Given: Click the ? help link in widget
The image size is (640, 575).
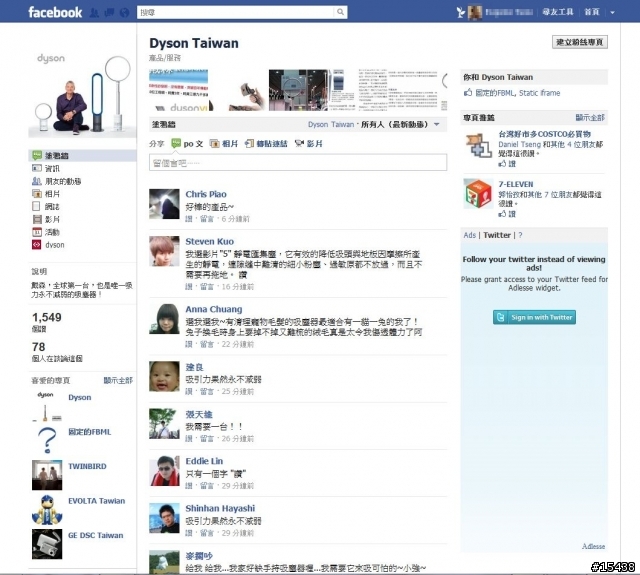Looking at the screenshot, I should click(x=520, y=235).
